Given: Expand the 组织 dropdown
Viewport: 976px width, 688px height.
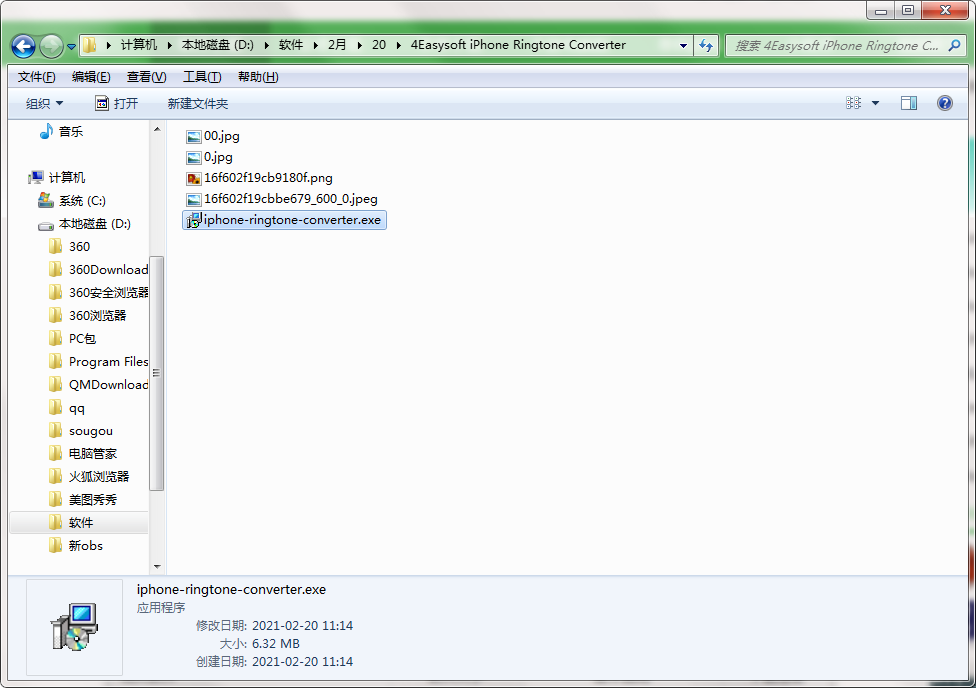Looking at the screenshot, I should (x=44, y=103).
